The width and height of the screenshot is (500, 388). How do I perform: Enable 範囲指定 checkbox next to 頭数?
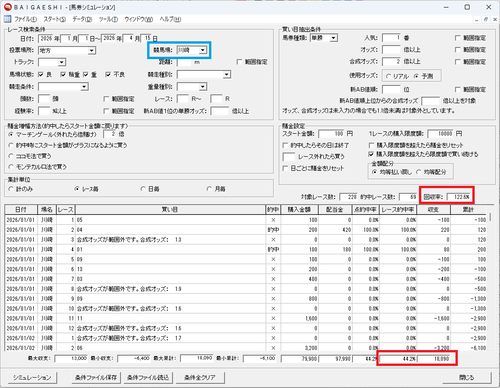tap(106, 99)
